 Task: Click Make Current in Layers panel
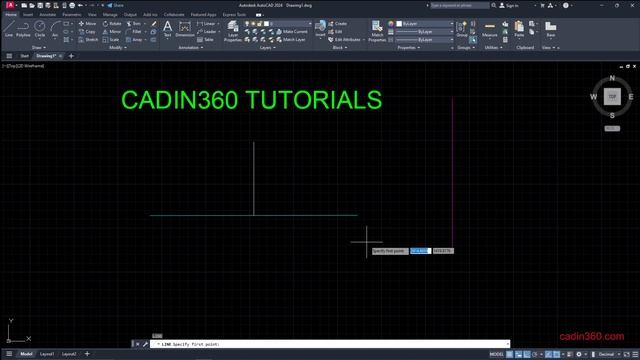(x=292, y=31)
